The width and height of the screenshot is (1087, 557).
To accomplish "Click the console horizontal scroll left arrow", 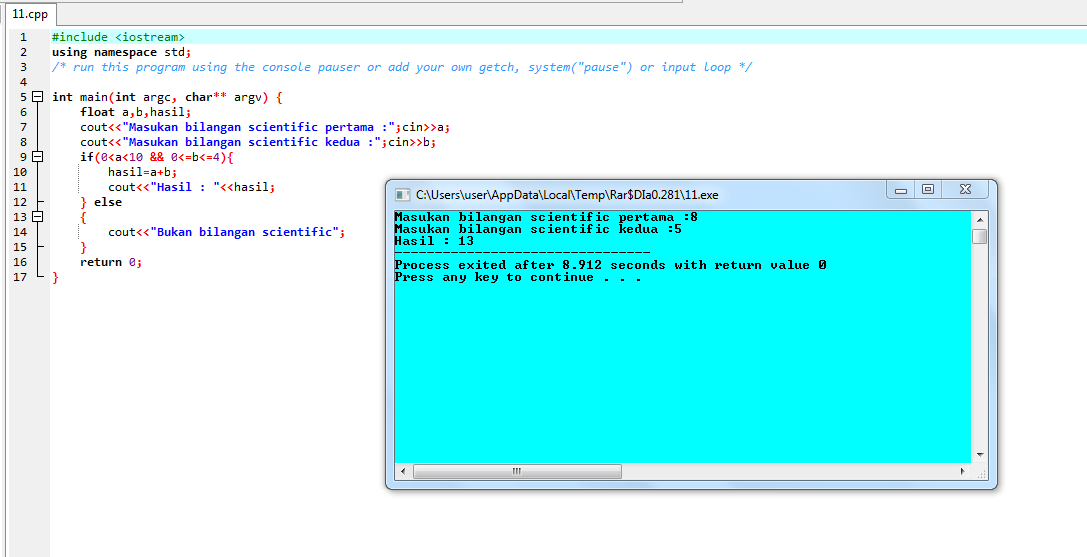I will 403,472.
